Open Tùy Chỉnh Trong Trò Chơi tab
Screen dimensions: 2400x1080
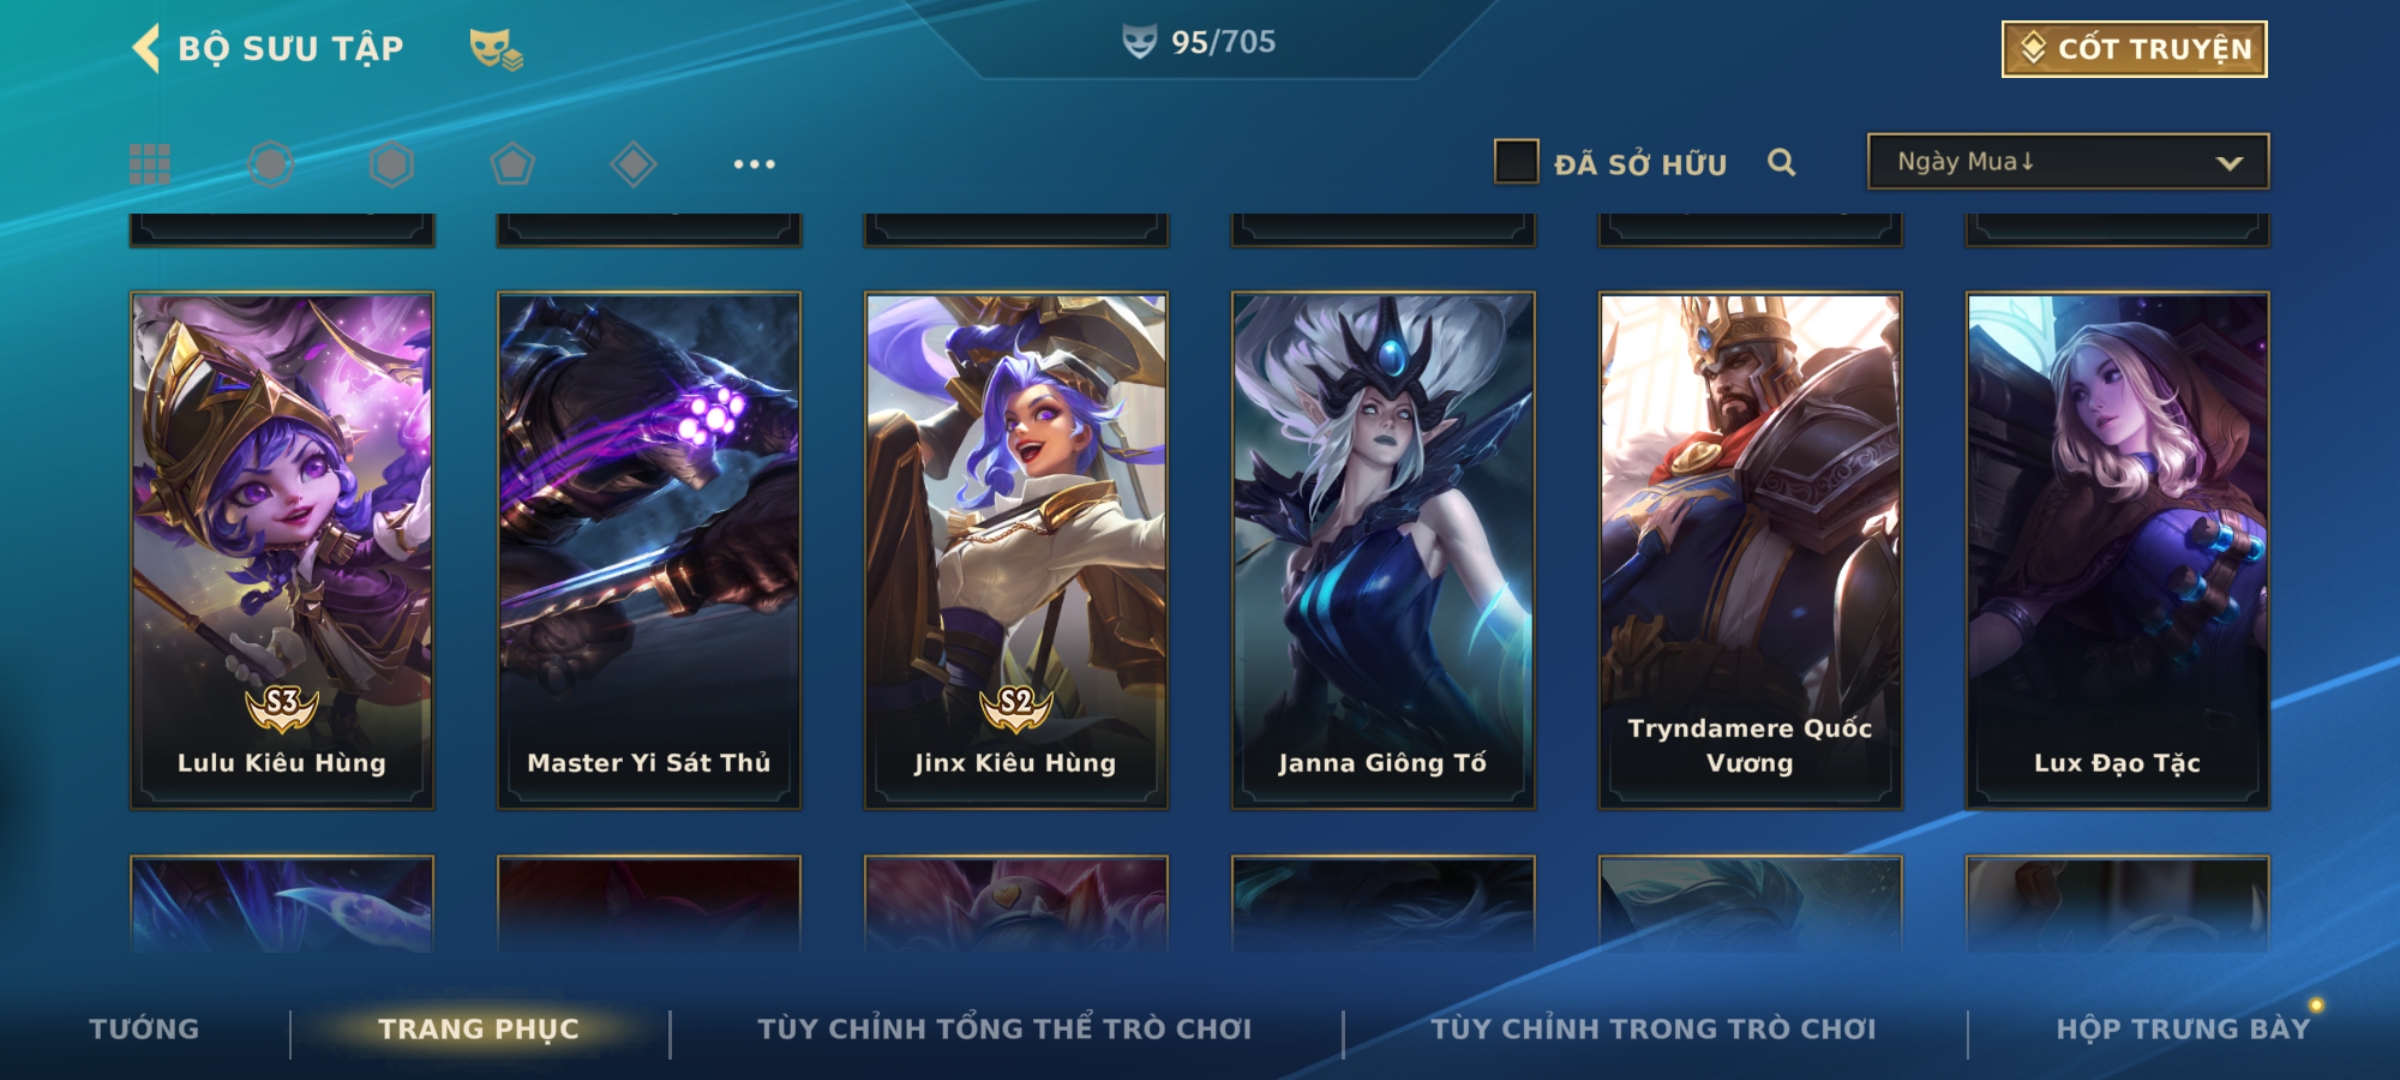pos(1653,1028)
